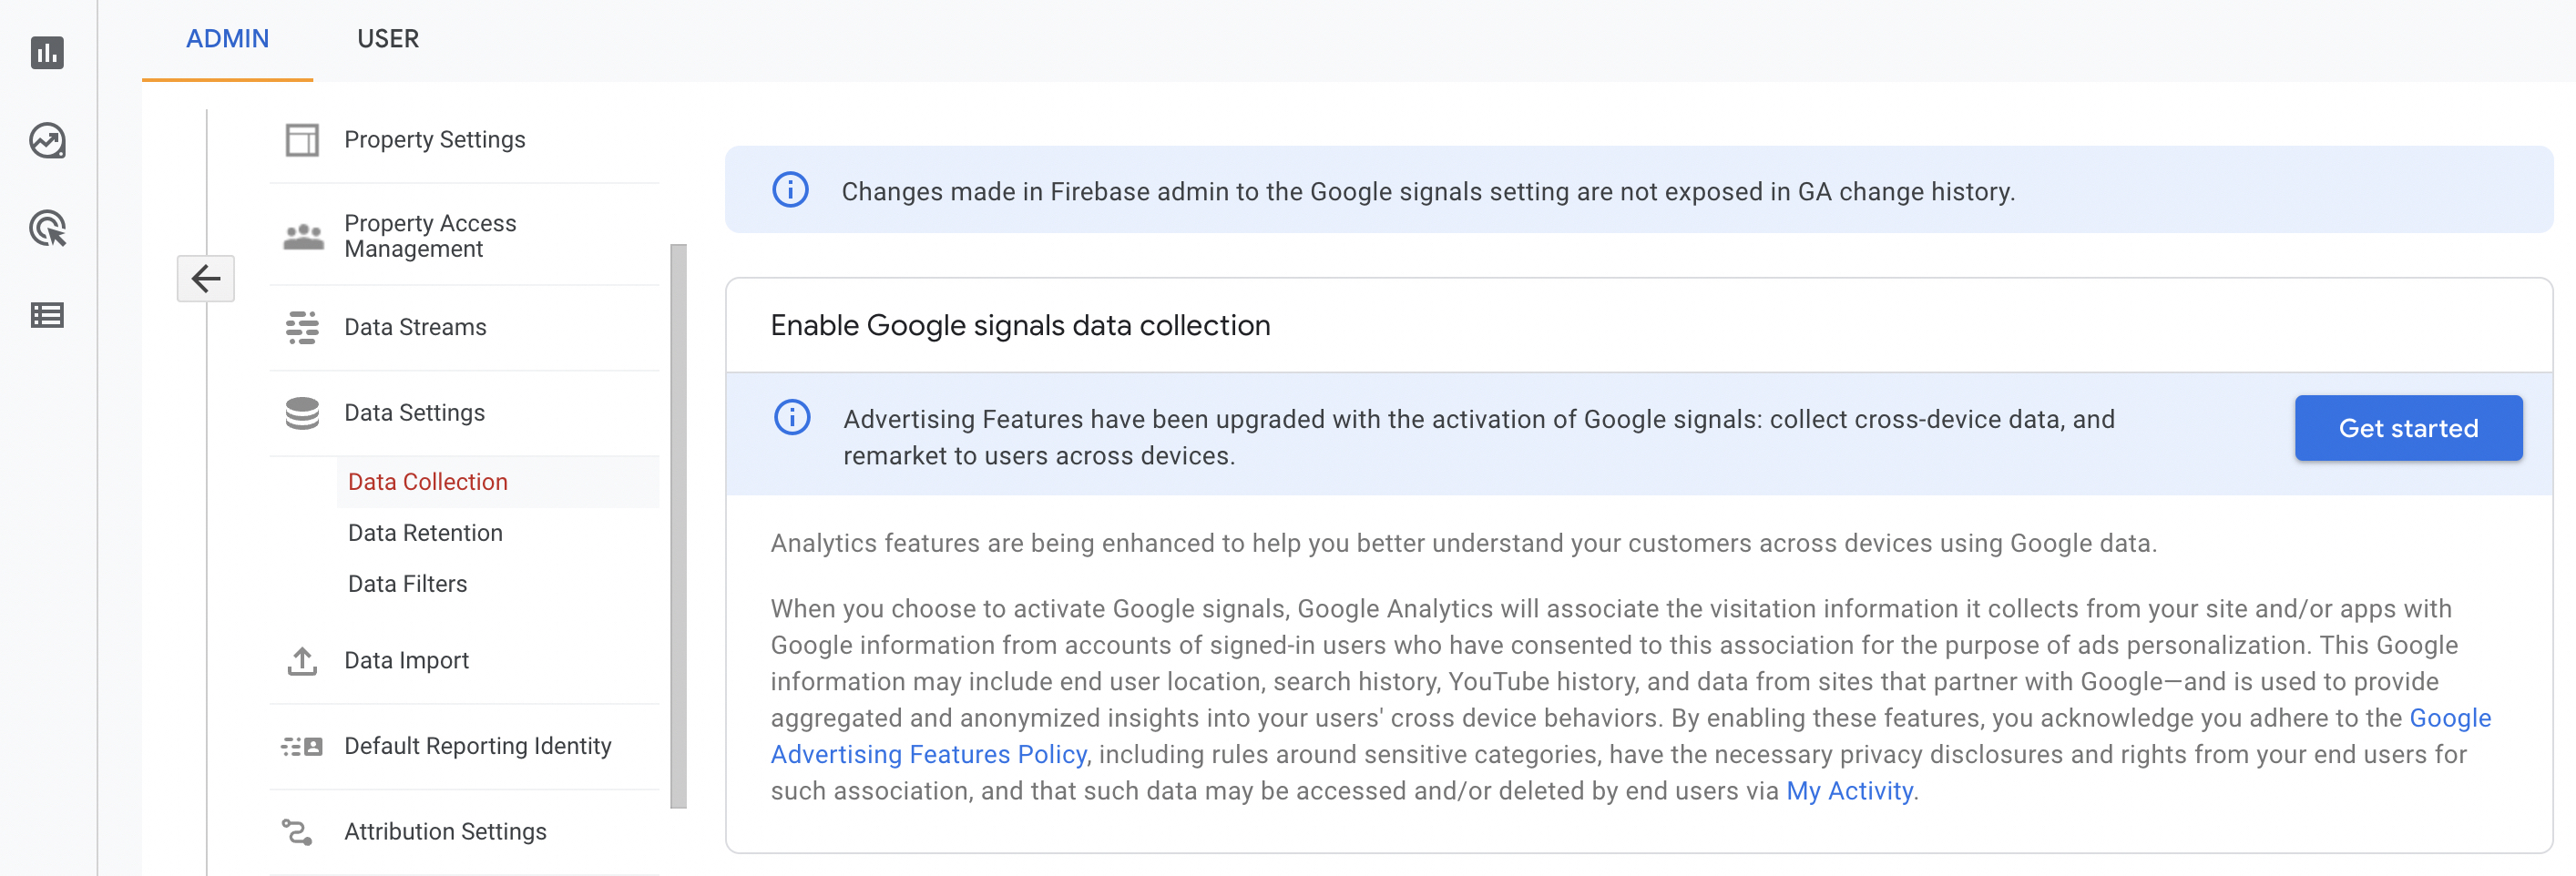Click the Data Import upload icon
Screen dimensions: 2576x876
pos(302,660)
